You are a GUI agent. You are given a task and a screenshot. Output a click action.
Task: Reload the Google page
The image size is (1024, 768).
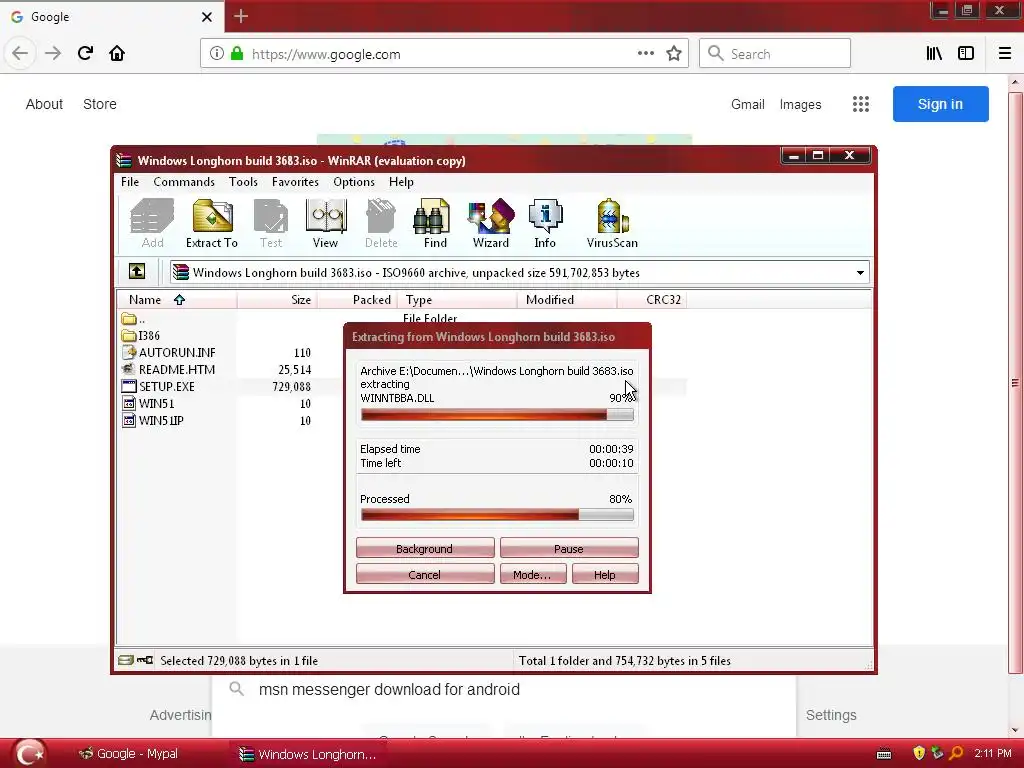(85, 53)
